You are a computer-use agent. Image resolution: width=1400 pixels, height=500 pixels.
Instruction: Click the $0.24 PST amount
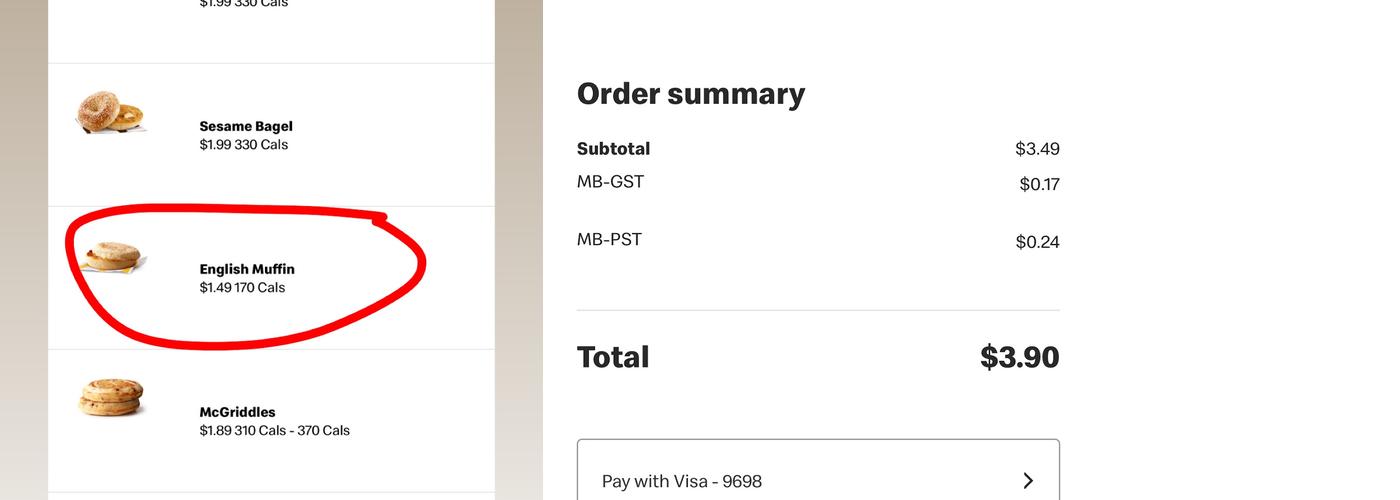[x=1037, y=242]
